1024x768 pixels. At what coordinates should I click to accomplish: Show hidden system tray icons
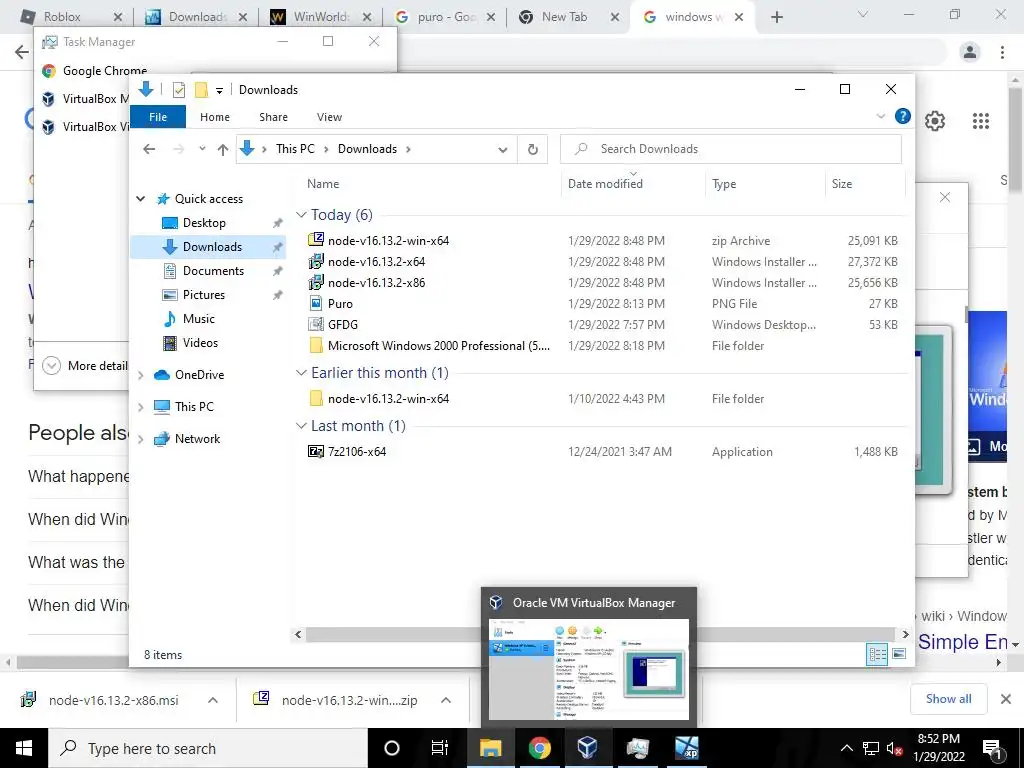(x=846, y=748)
